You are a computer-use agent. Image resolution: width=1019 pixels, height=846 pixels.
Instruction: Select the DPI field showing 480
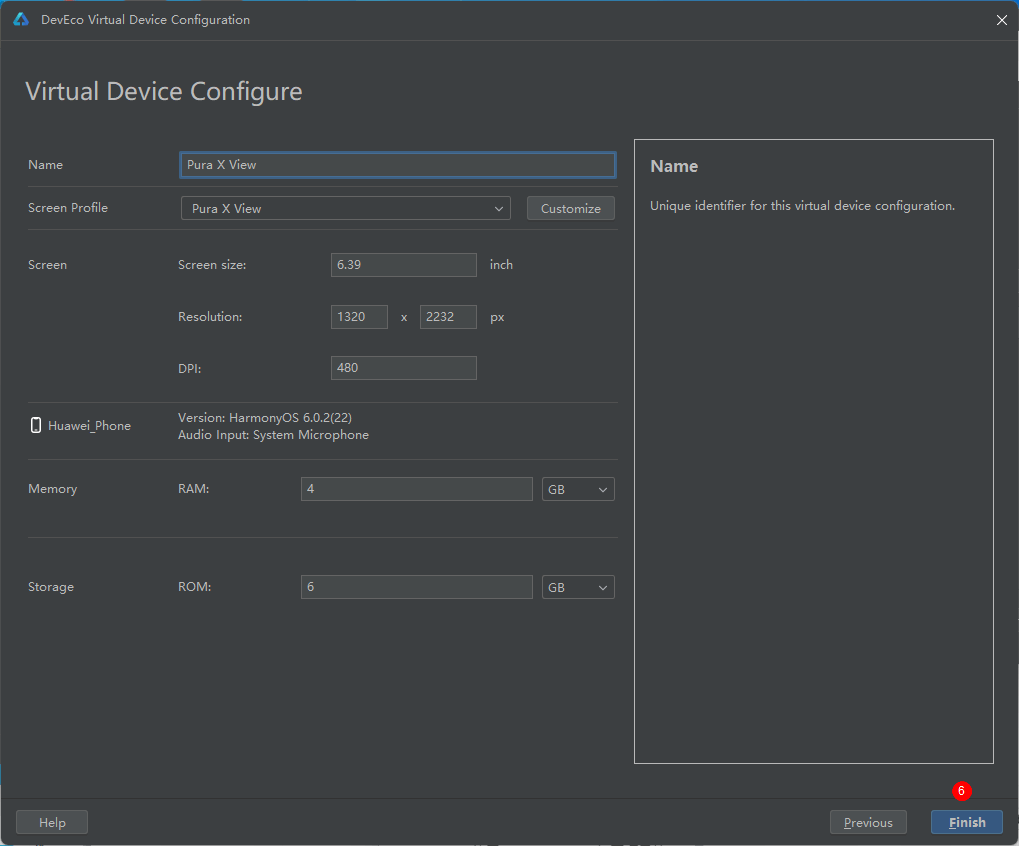[x=404, y=368]
